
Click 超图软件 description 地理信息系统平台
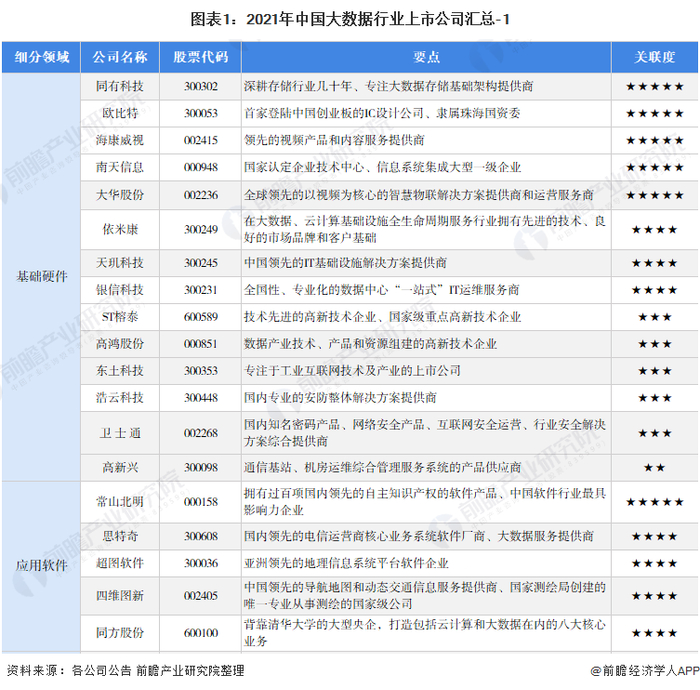(x=346, y=563)
